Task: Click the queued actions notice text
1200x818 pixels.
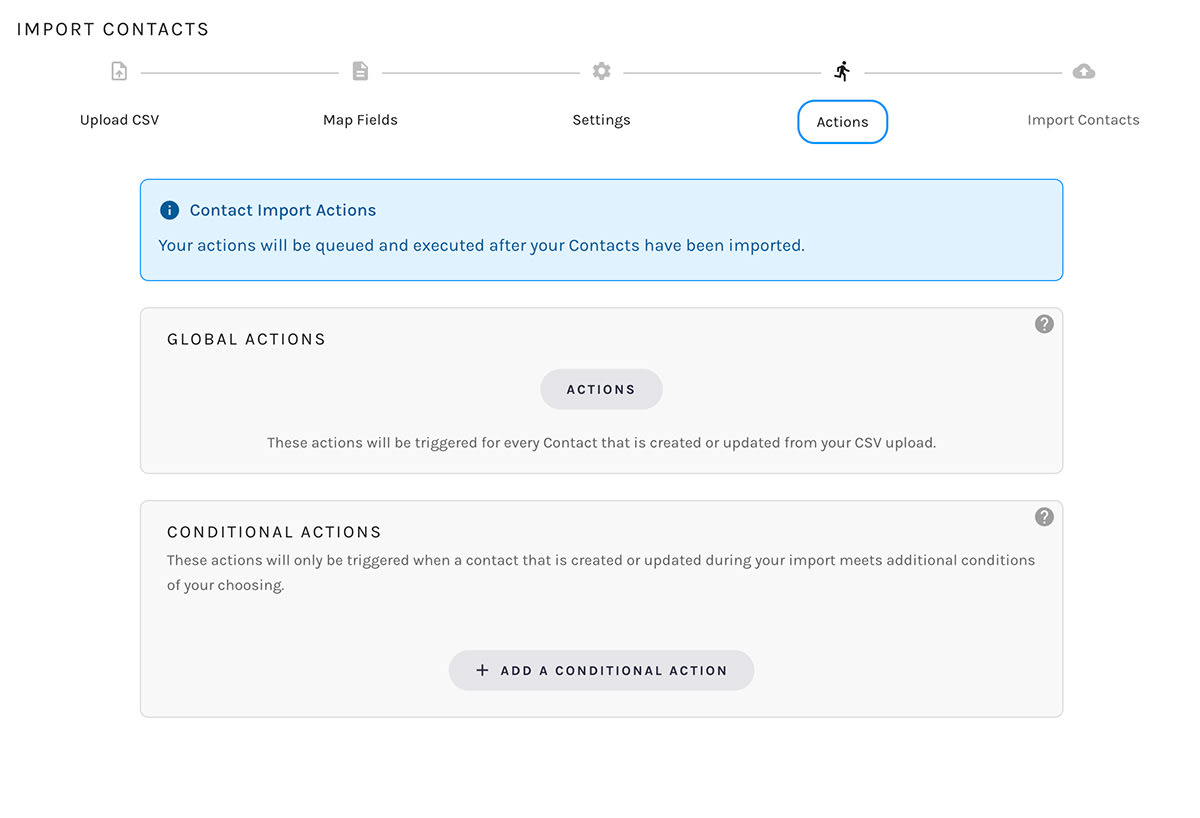Action: (x=481, y=245)
